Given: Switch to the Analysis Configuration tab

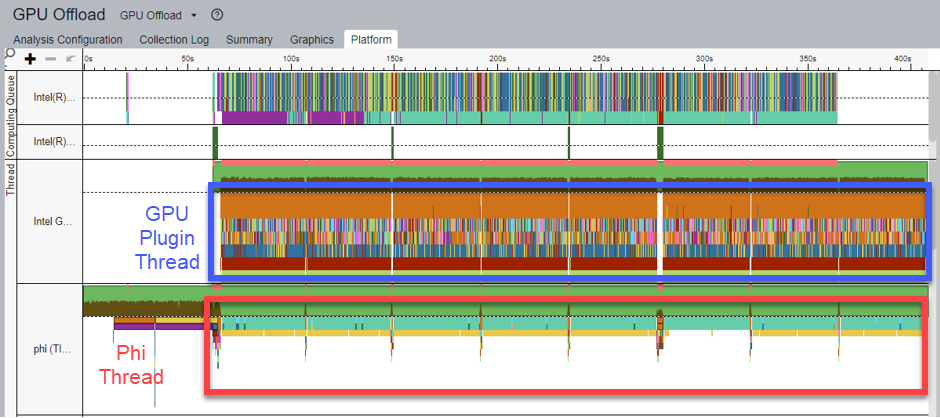Looking at the screenshot, I should (68, 40).
